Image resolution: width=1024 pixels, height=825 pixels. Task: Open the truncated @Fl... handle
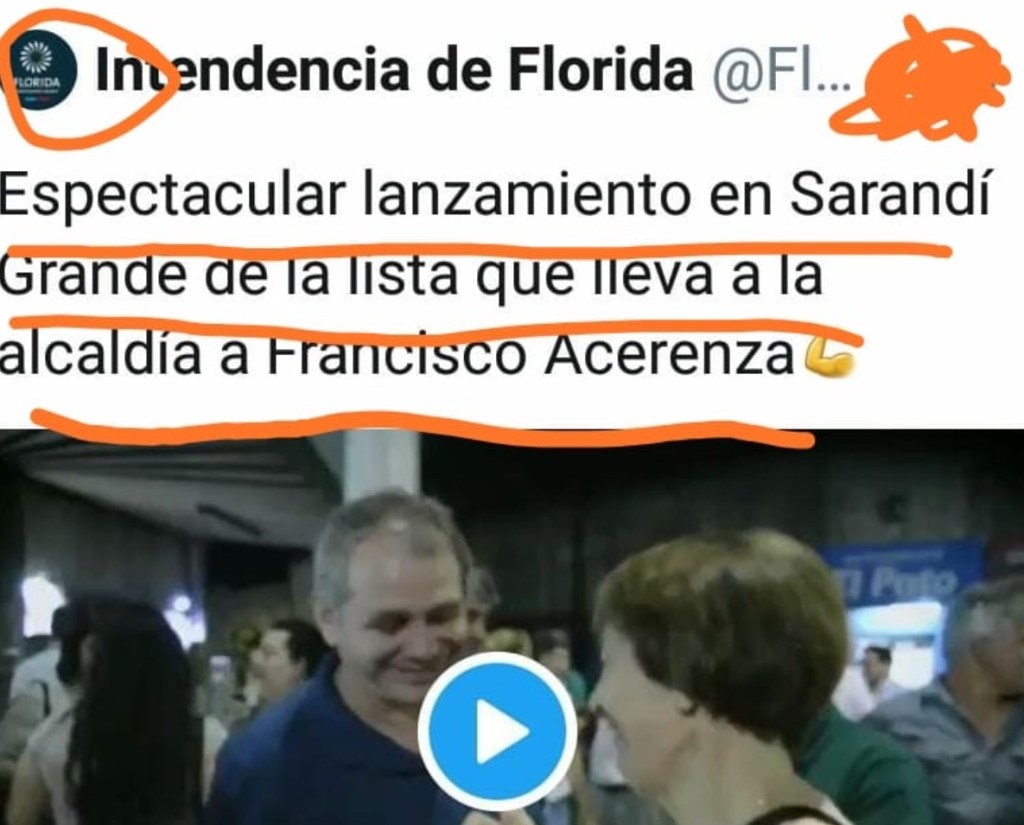pyautogui.click(x=782, y=71)
